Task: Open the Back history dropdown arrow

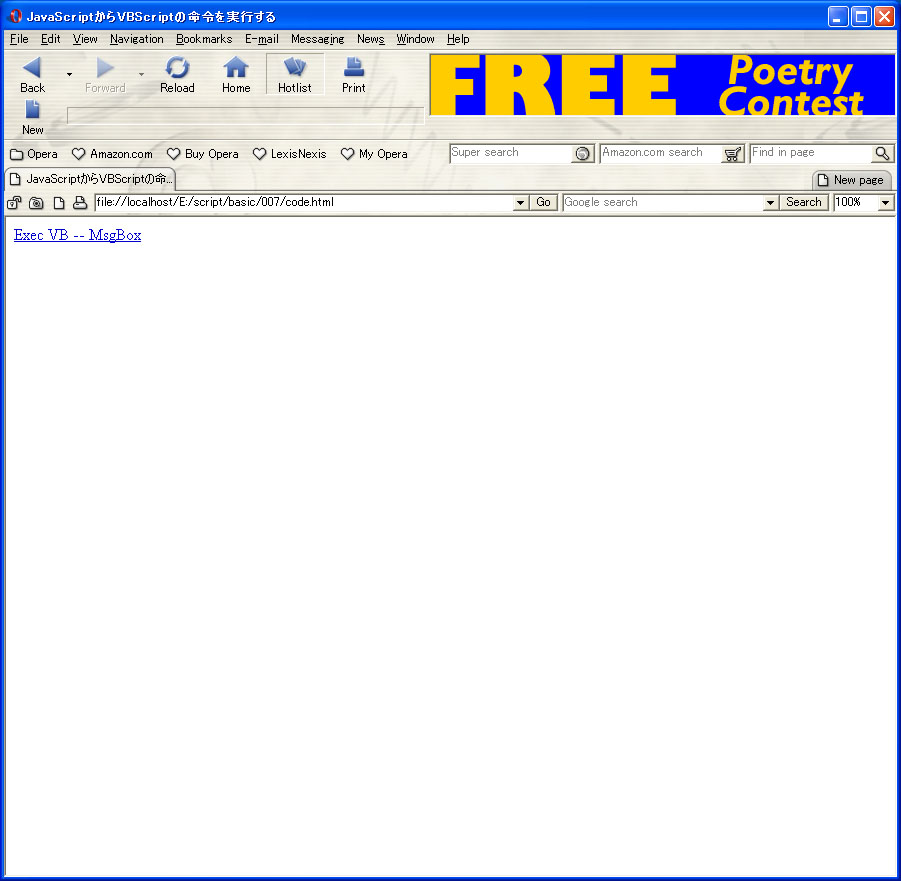Action: [70, 74]
